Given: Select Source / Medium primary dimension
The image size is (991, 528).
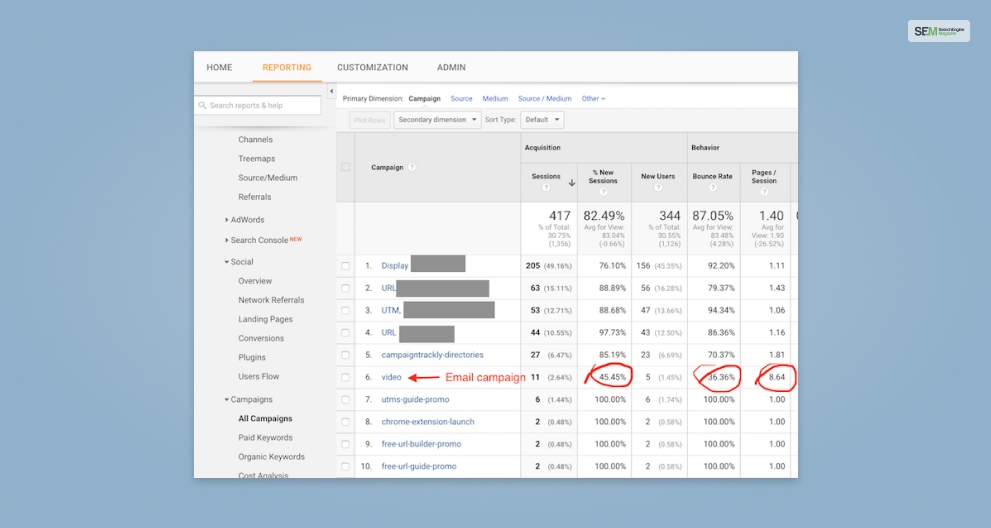Looking at the screenshot, I should coord(545,99).
